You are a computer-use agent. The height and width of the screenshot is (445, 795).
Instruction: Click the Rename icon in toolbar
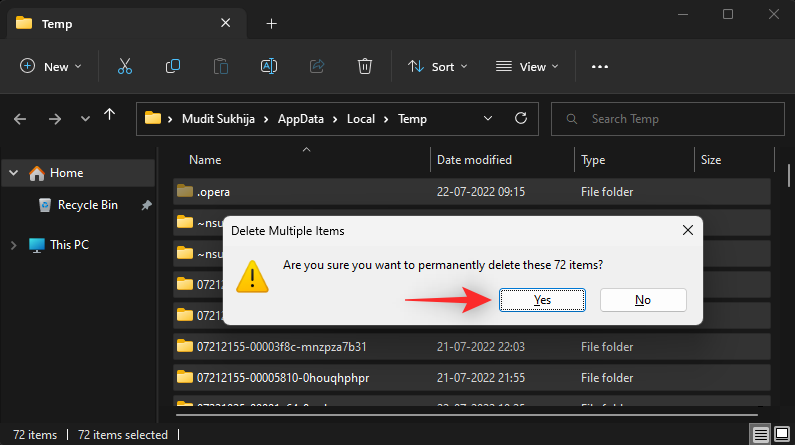coord(269,66)
